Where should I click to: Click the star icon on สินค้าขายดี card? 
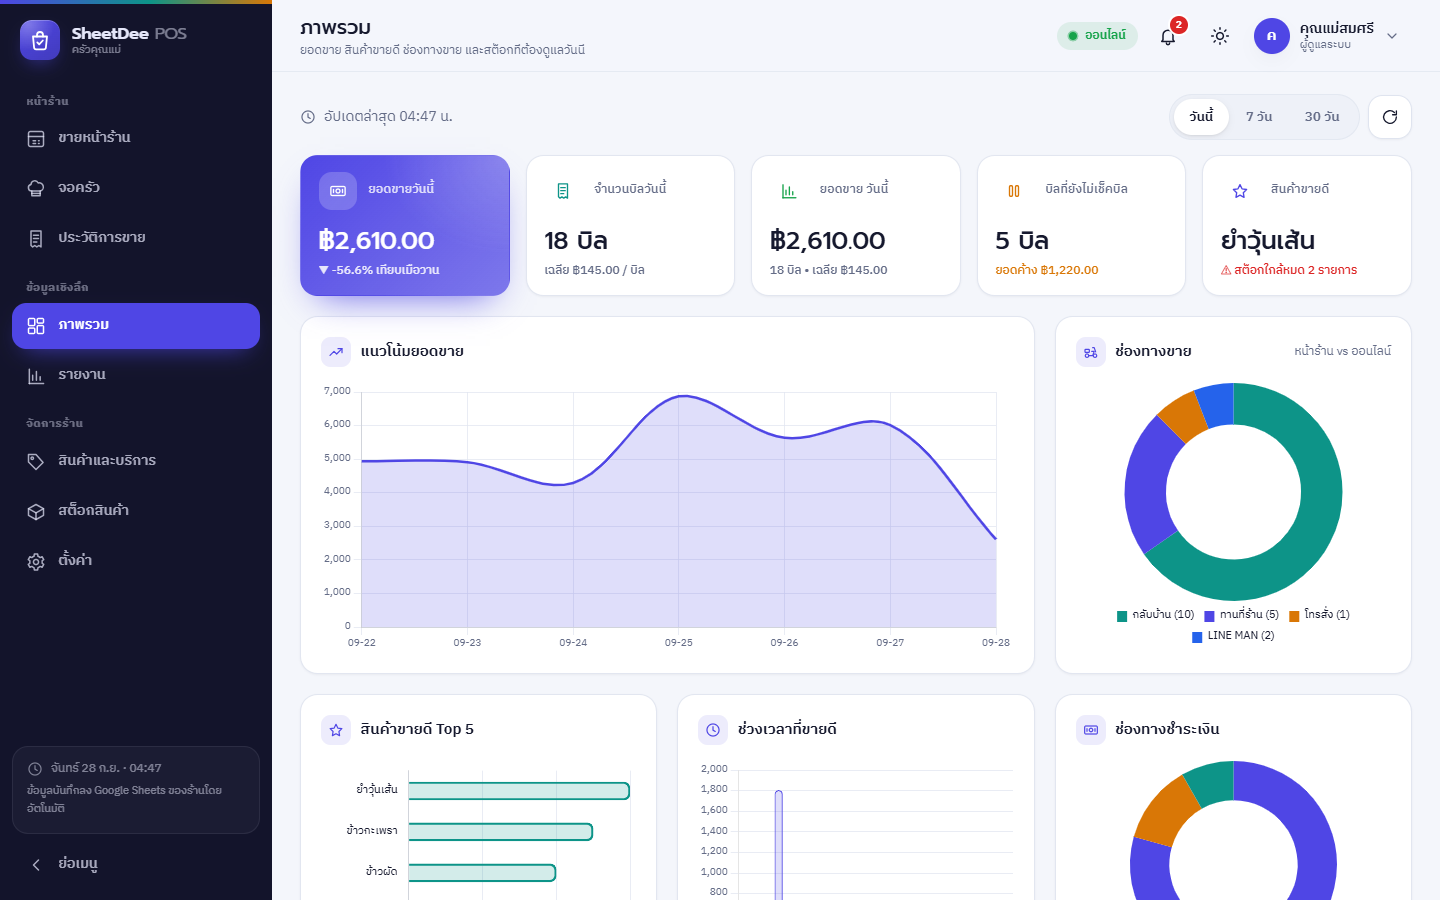coord(1240,191)
